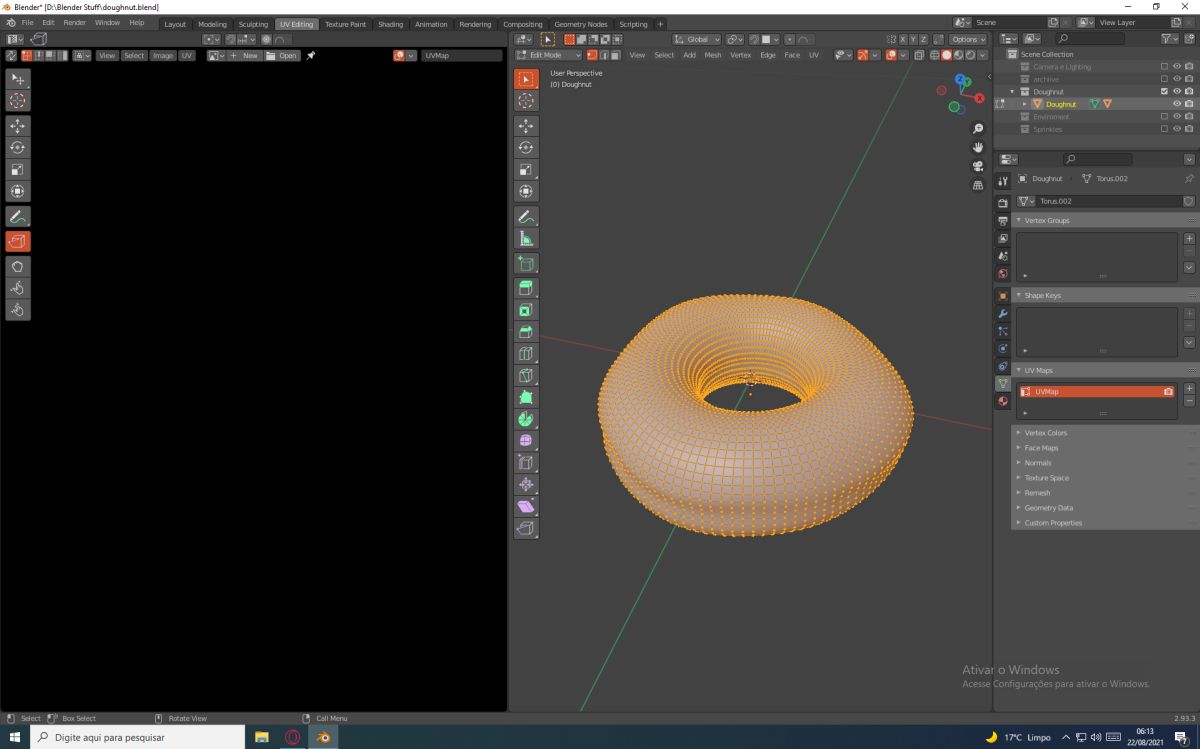
Task: Hide Sprinkles collection with eye icon
Action: tap(1177, 129)
